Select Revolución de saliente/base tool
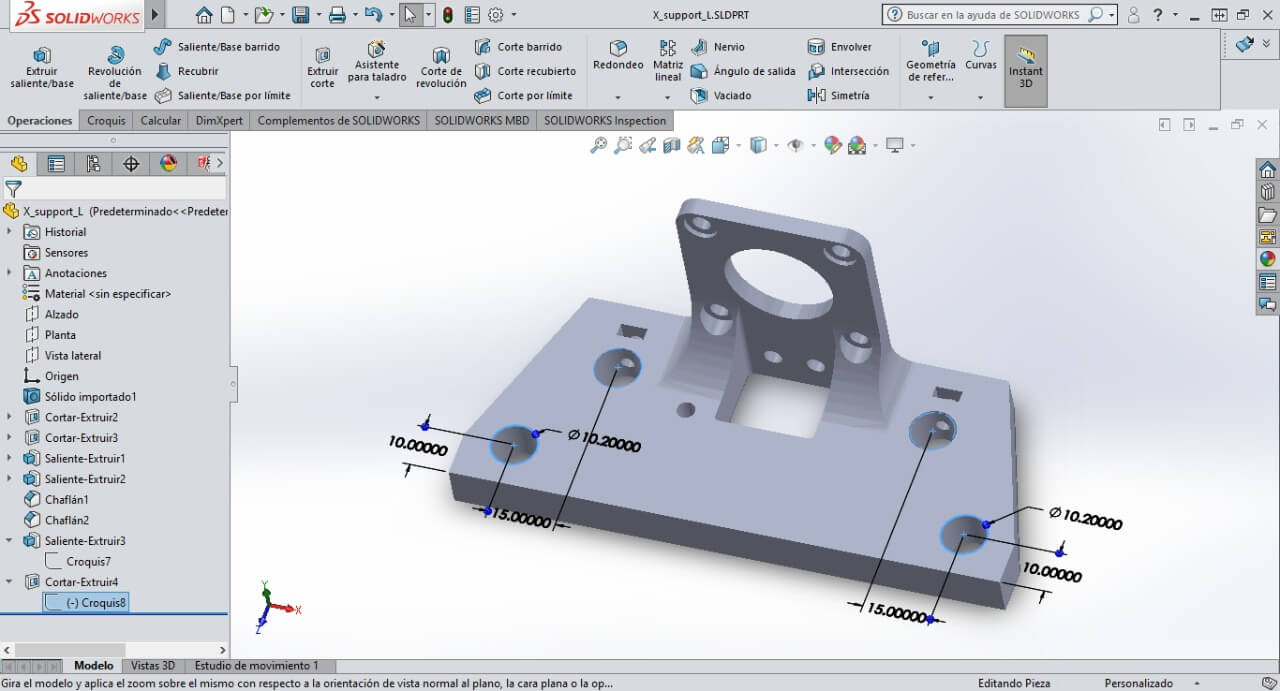This screenshot has height=691, width=1280. click(x=115, y=74)
